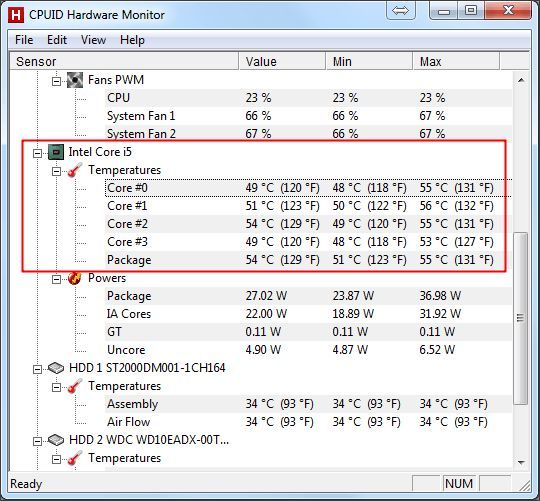Click the Fans PWM label
This screenshot has height=501, width=540.
coord(116,80)
